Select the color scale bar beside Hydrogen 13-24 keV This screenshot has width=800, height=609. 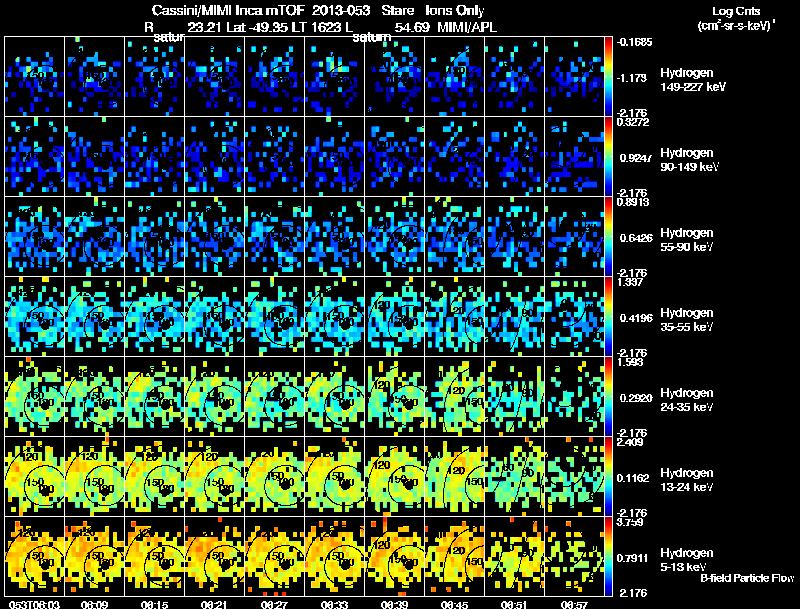[x=608, y=477]
